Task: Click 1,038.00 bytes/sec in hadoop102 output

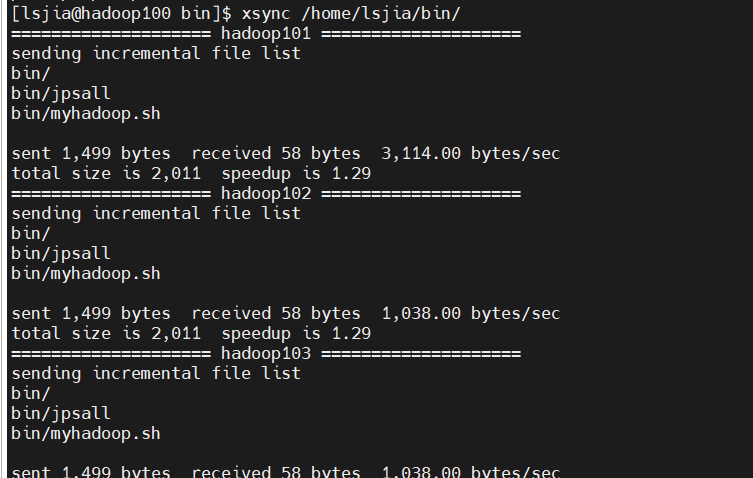Action: click(x=471, y=314)
